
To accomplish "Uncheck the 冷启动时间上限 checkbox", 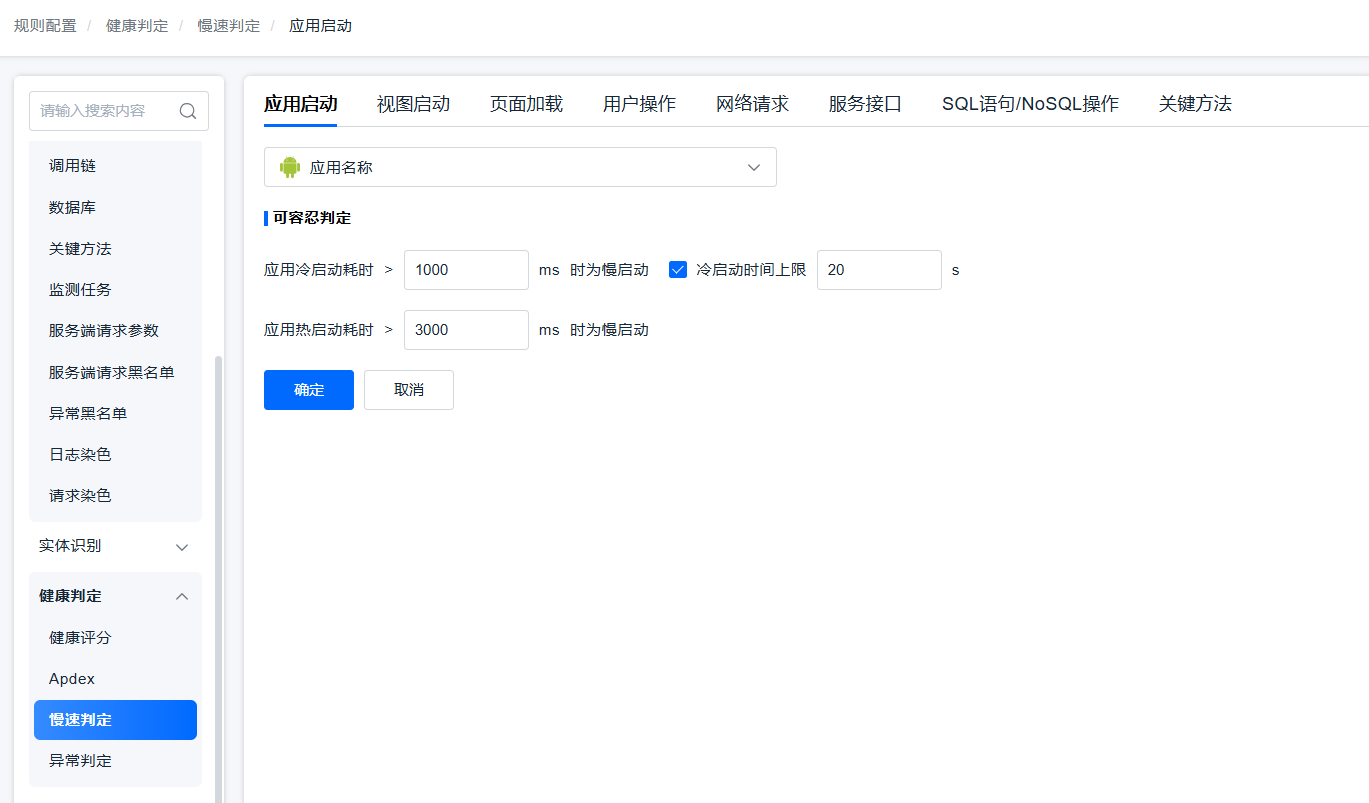I will (x=678, y=270).
